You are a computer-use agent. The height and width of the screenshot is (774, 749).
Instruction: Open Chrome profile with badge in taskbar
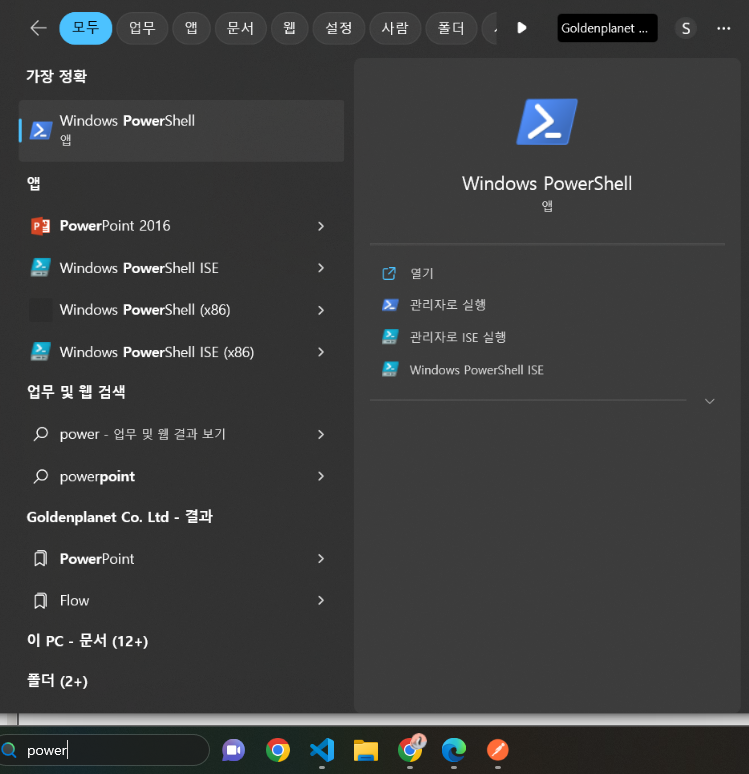[411, 749]
